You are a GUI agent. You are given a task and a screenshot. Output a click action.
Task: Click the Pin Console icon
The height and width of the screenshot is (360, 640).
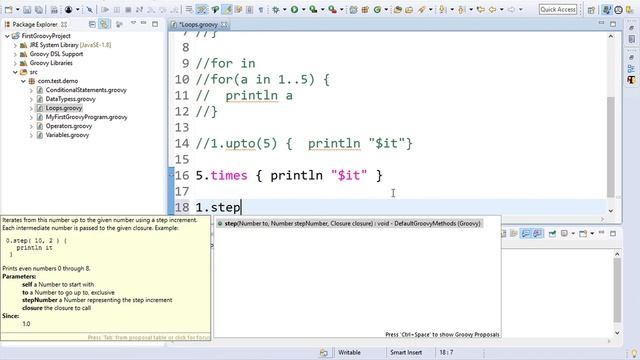click(552, 233)
